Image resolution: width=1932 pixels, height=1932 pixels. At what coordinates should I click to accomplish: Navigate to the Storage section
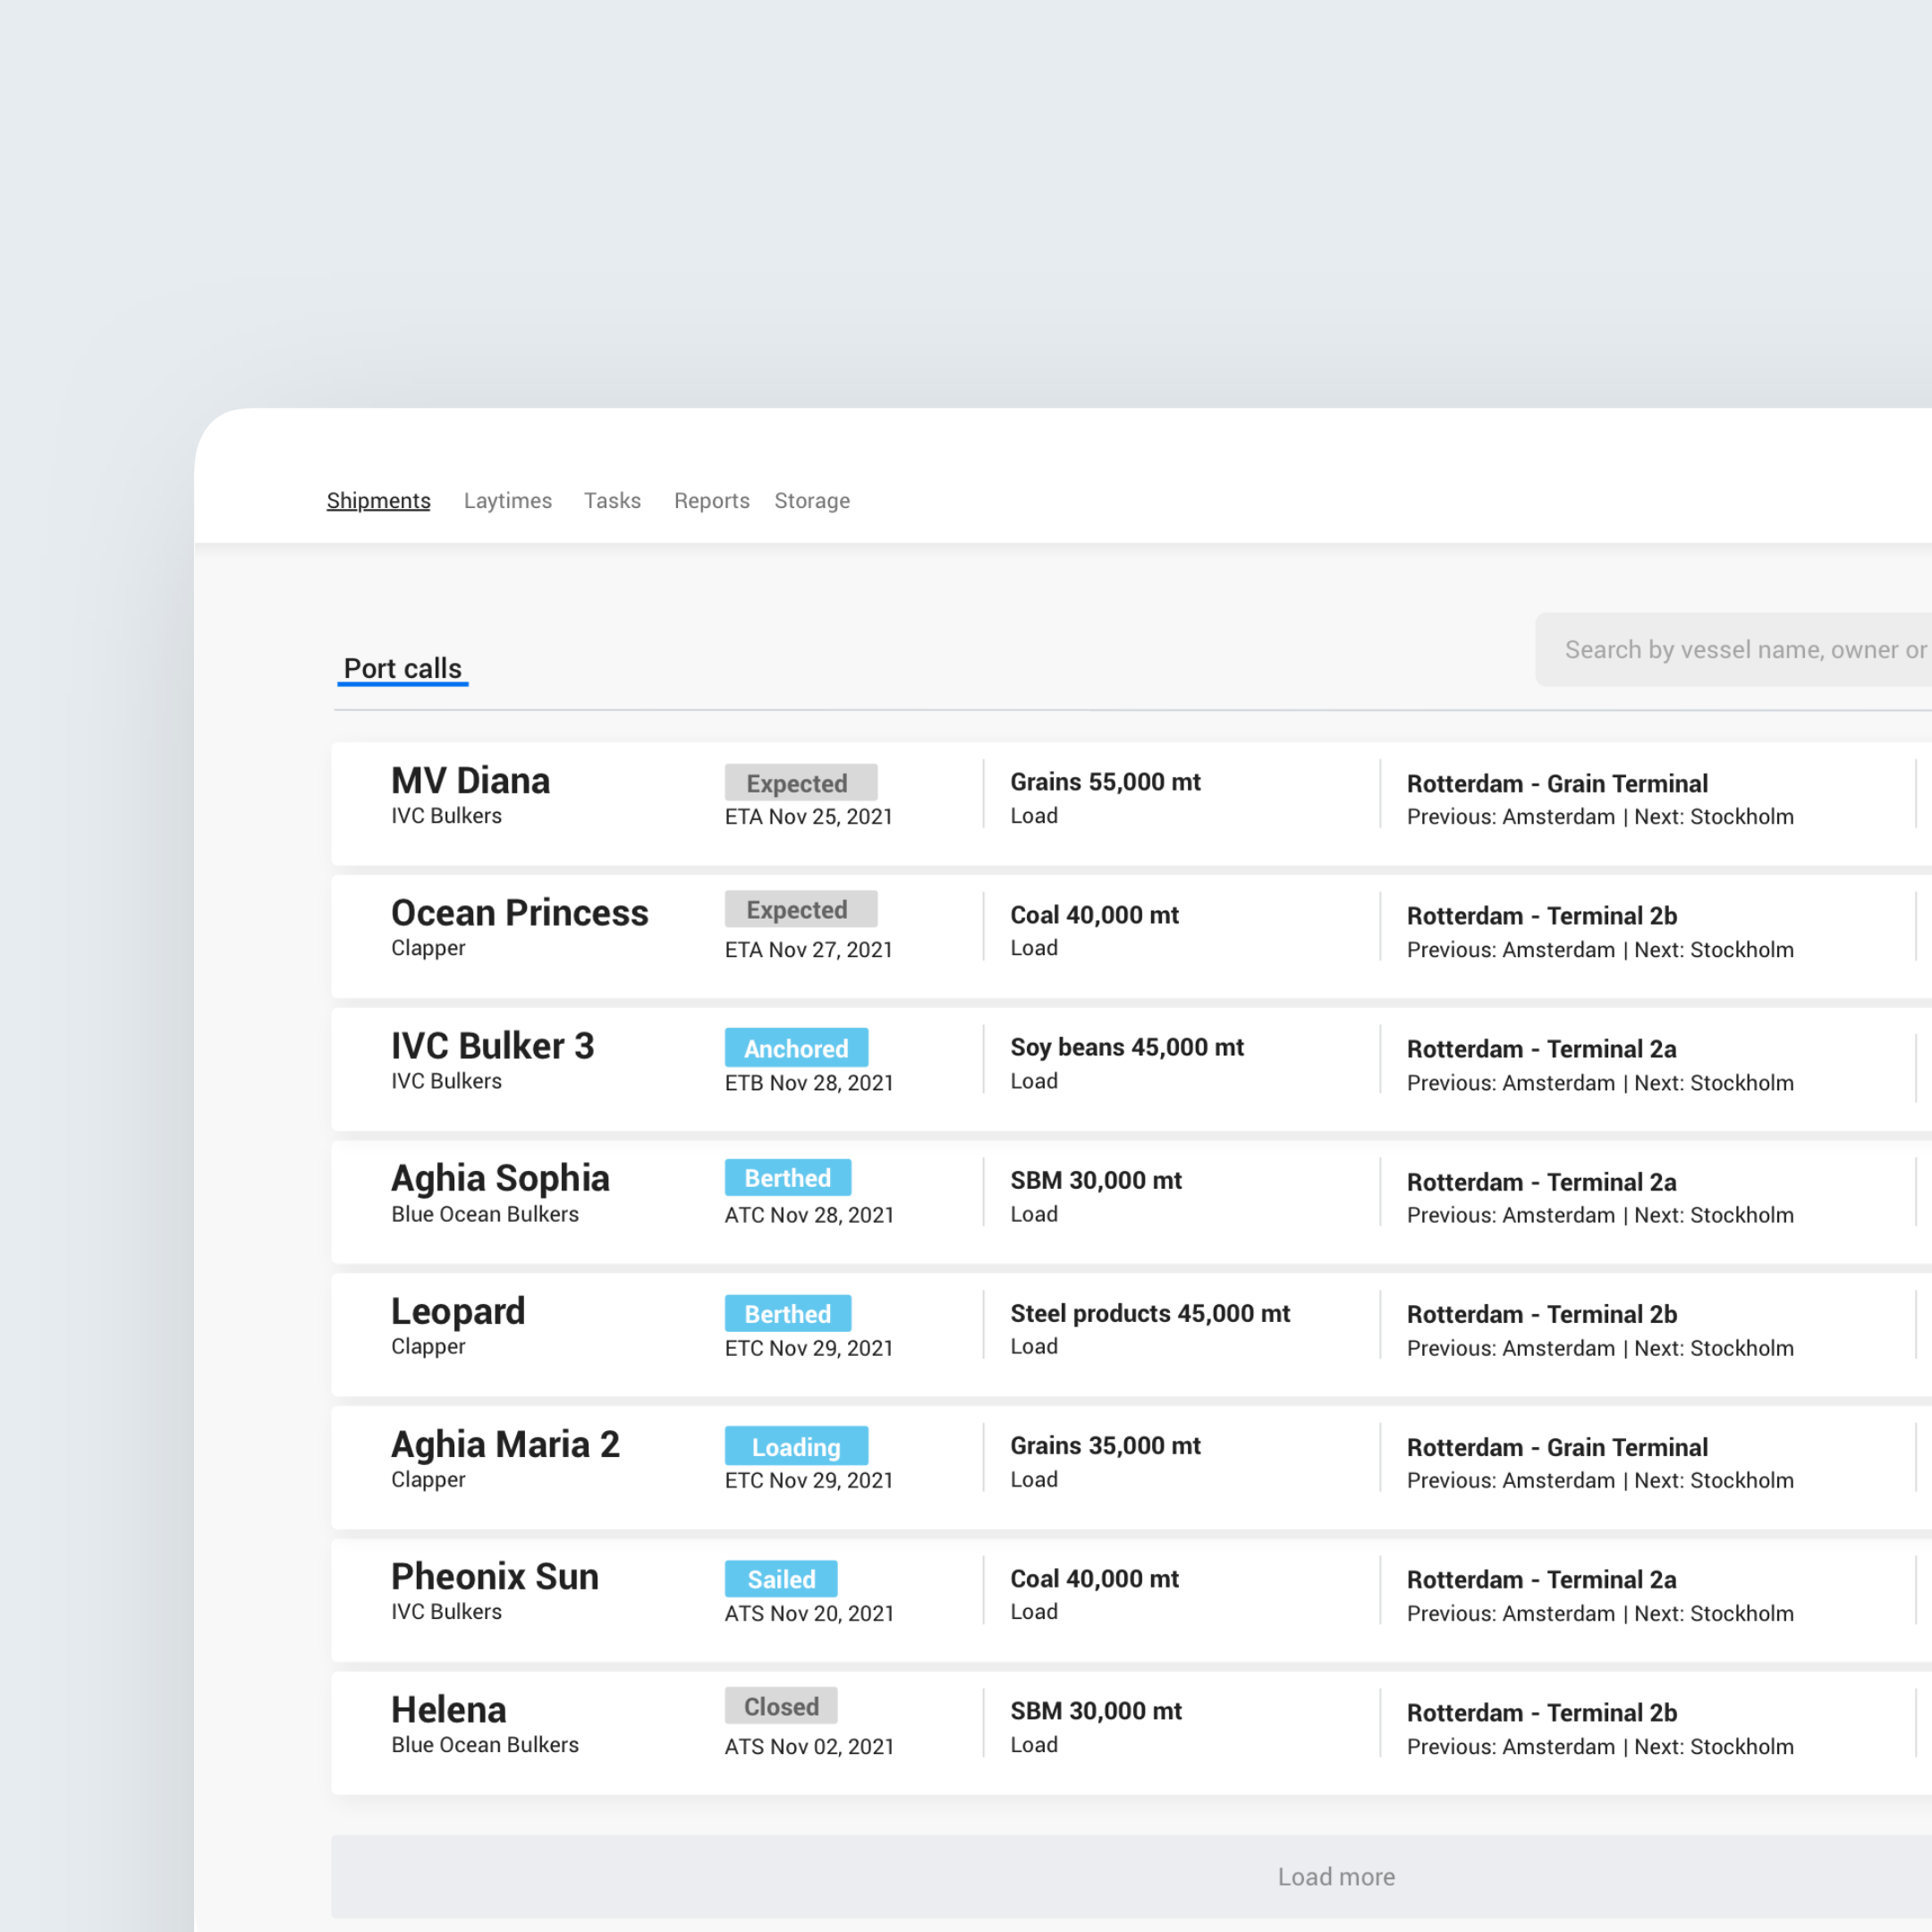point(812,500)
